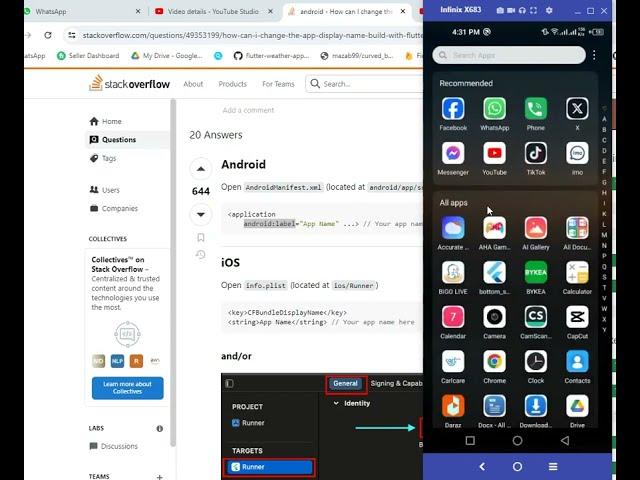
Task: Tap the Android recent apps square button
Action: pyautogui.click(x=470, y=440)
